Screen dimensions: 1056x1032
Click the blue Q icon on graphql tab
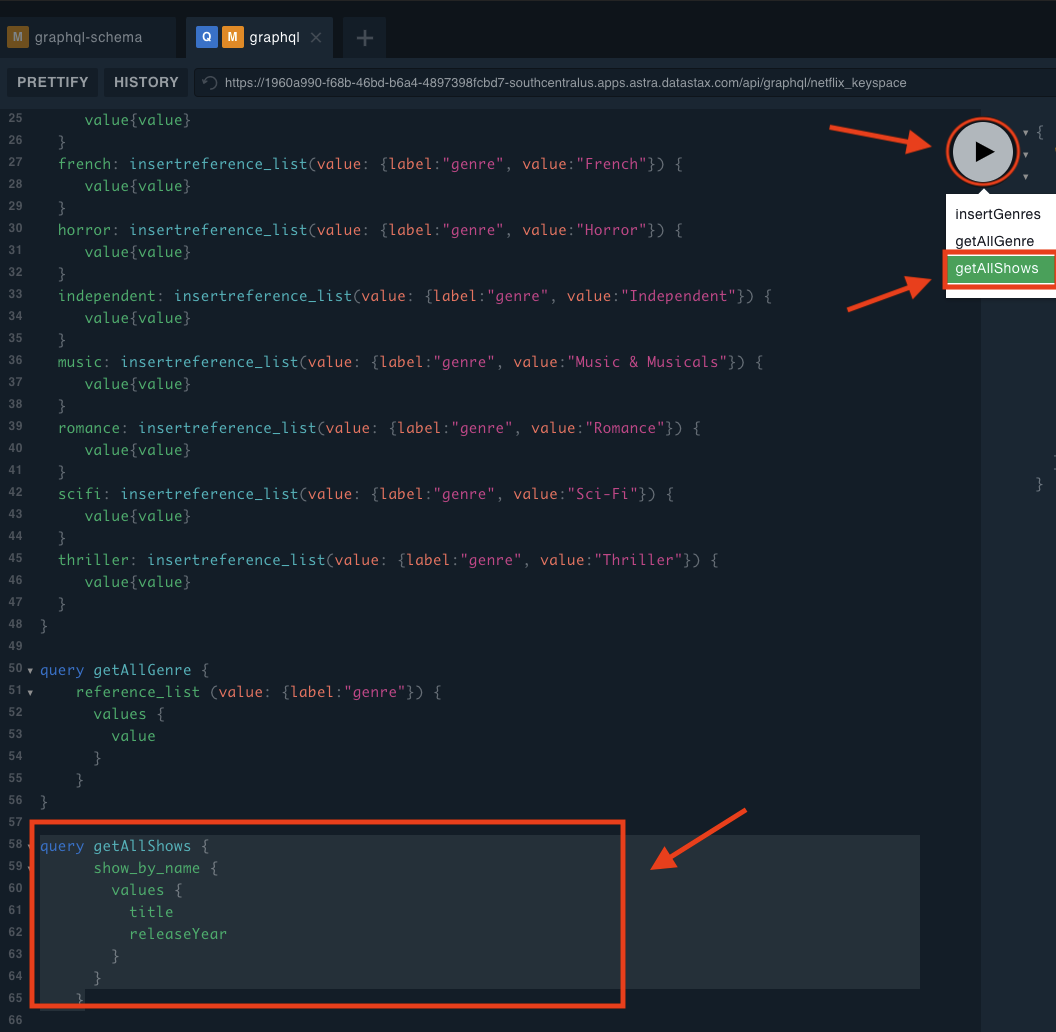pyautogui.click(x=207, y=37)
